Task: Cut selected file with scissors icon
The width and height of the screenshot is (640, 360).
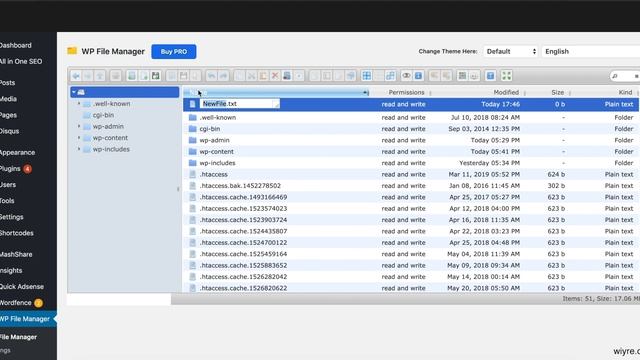Action: [251, 76]
